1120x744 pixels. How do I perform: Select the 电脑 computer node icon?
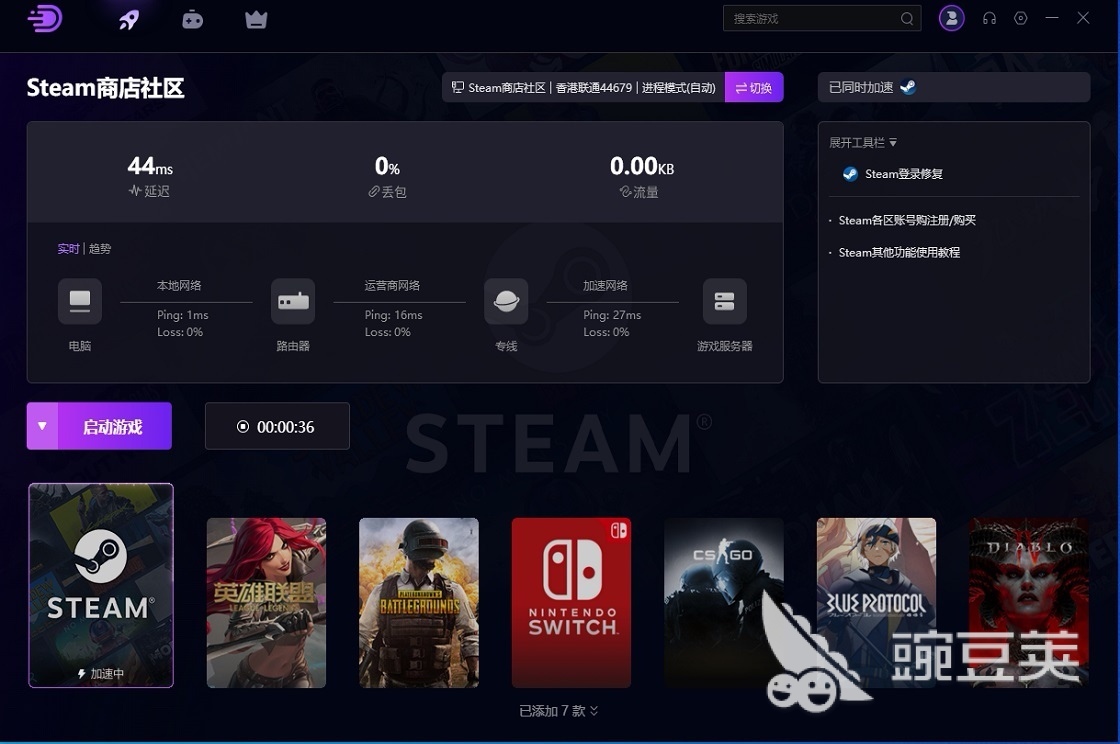[79, 301]
